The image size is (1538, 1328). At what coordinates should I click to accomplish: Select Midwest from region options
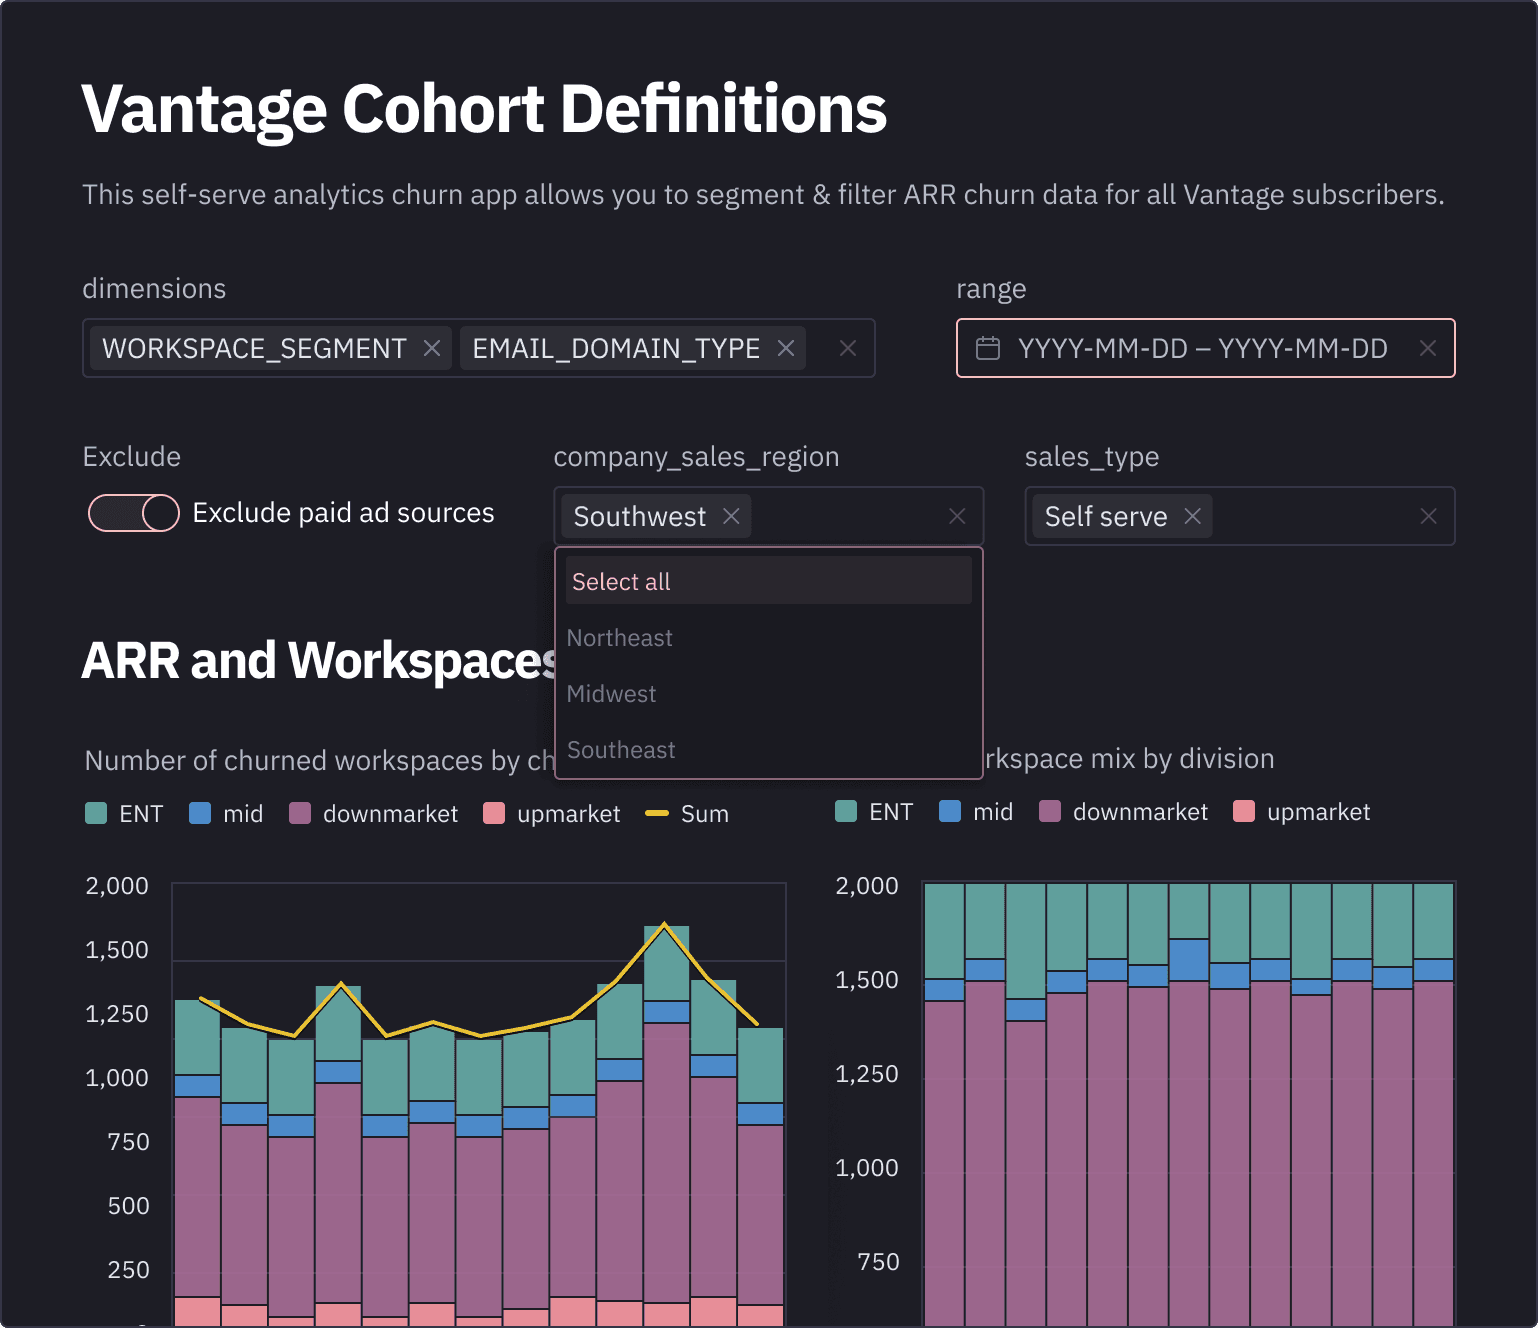point(612,694)
